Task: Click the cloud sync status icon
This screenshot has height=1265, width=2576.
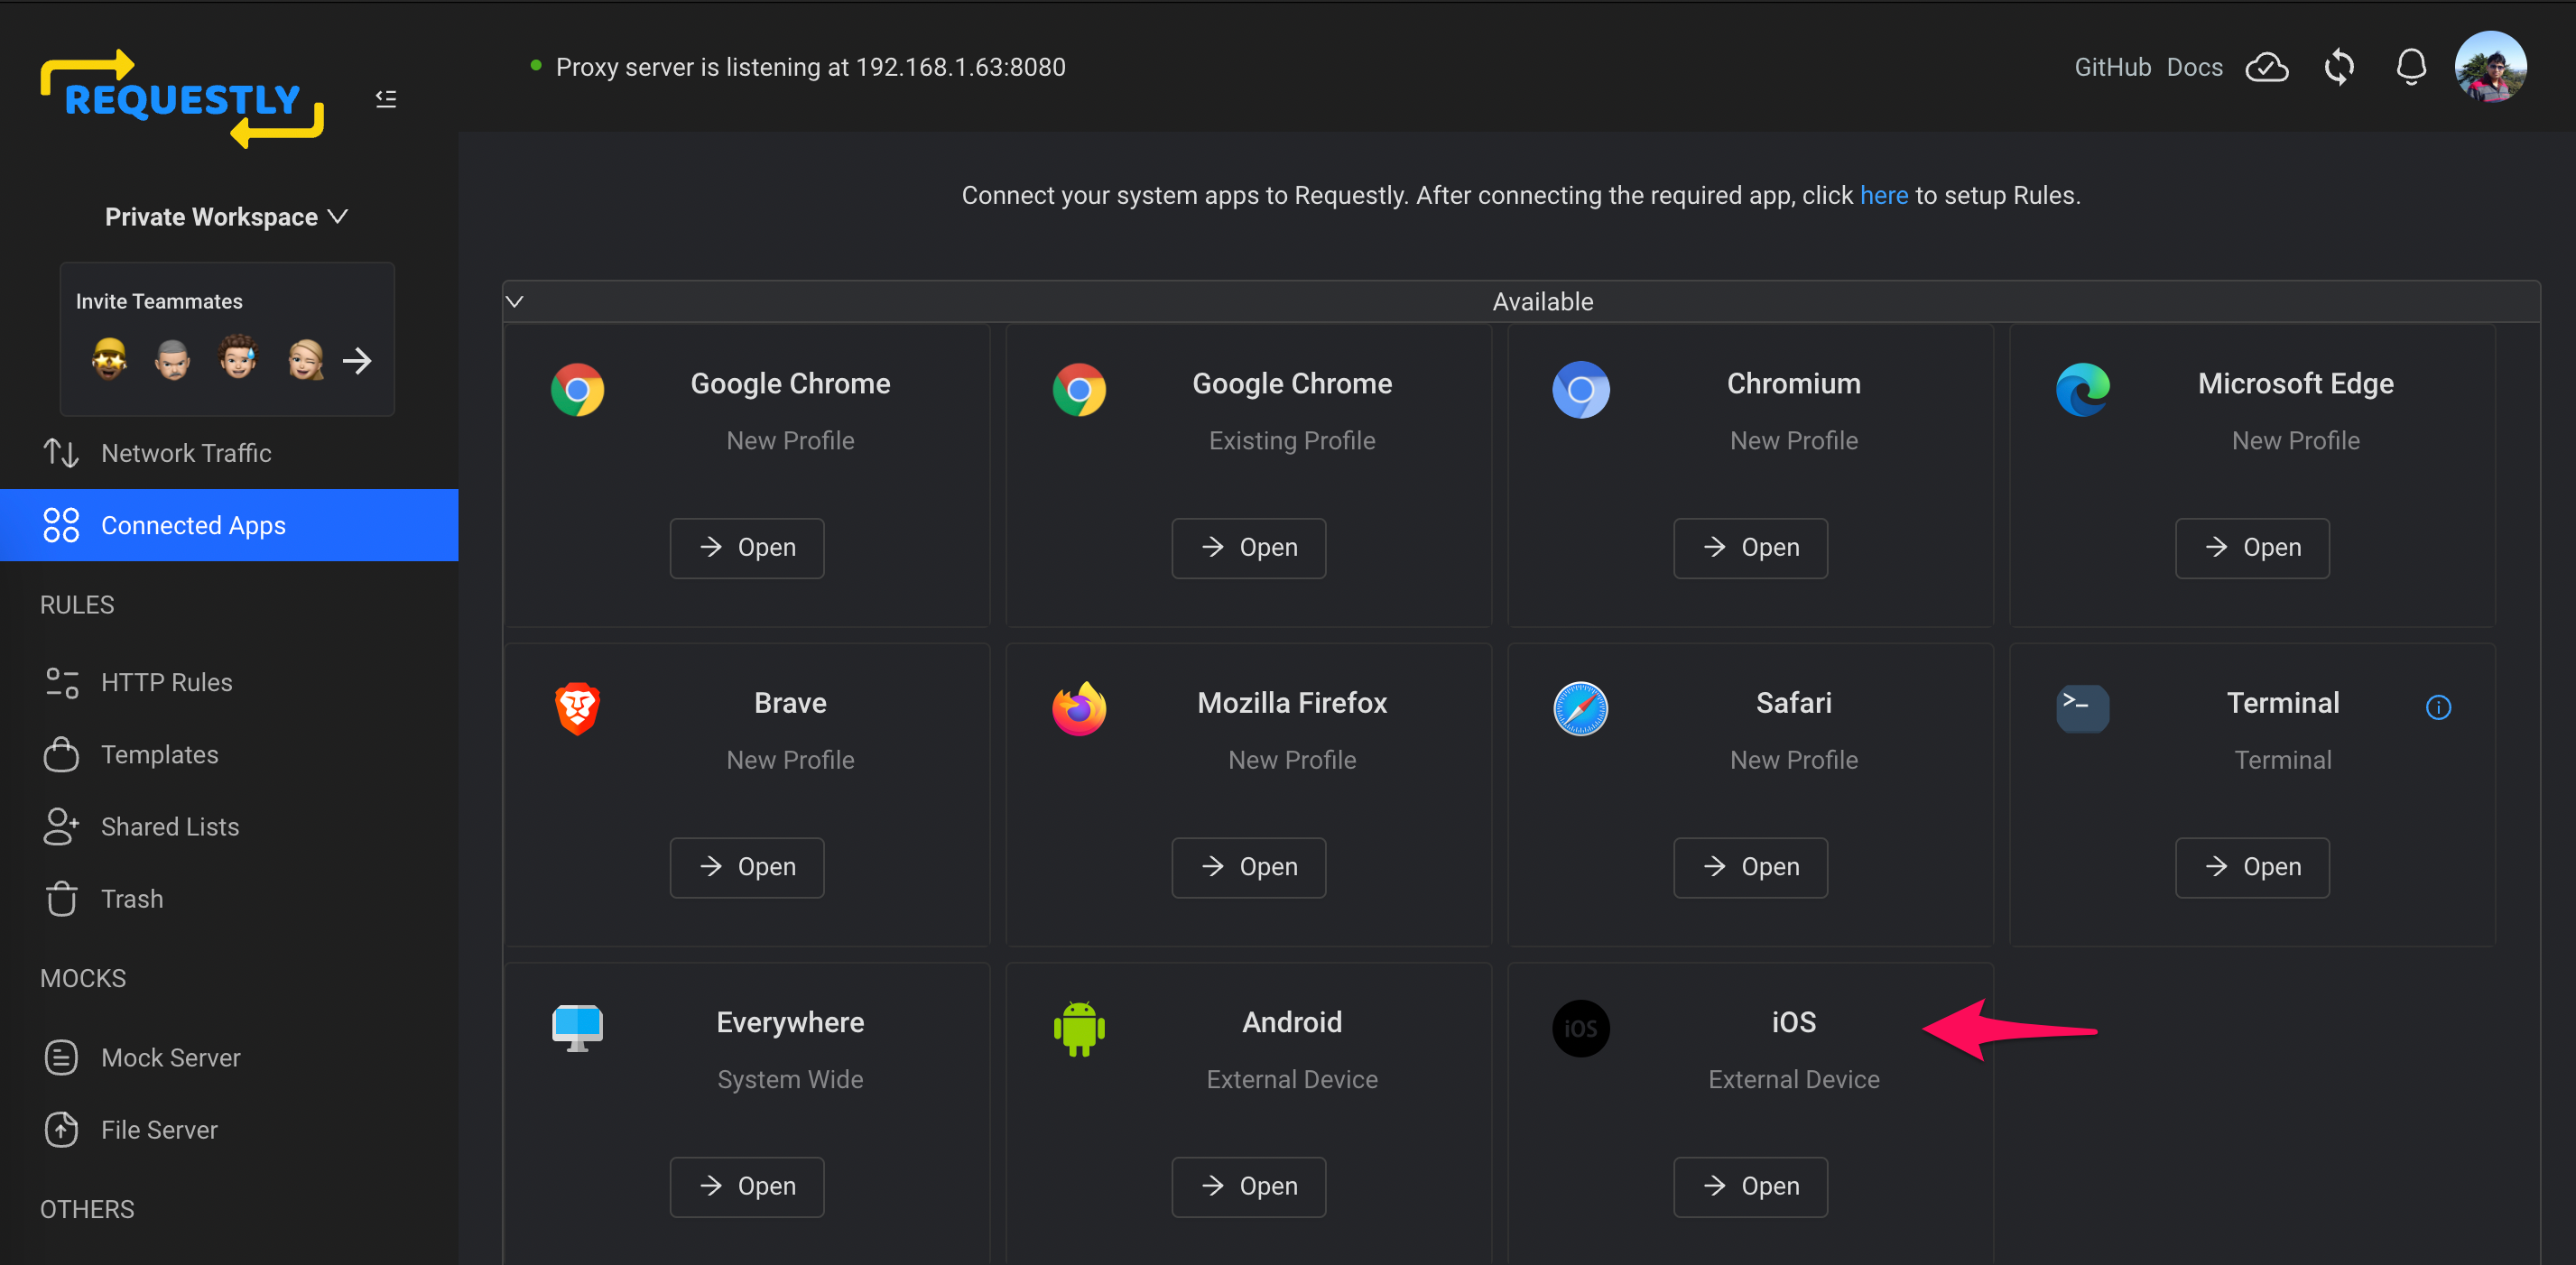Action: coord(2266,67)
